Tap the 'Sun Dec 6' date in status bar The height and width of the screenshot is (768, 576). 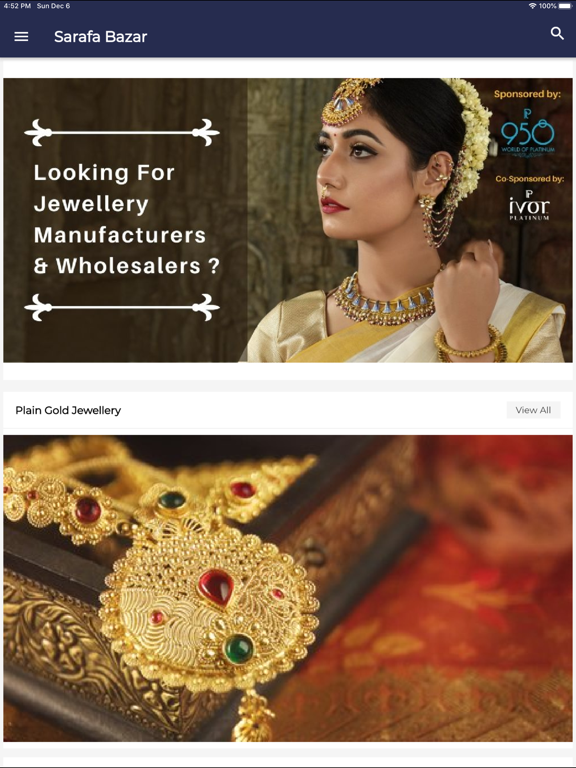(x=53, y=6)
